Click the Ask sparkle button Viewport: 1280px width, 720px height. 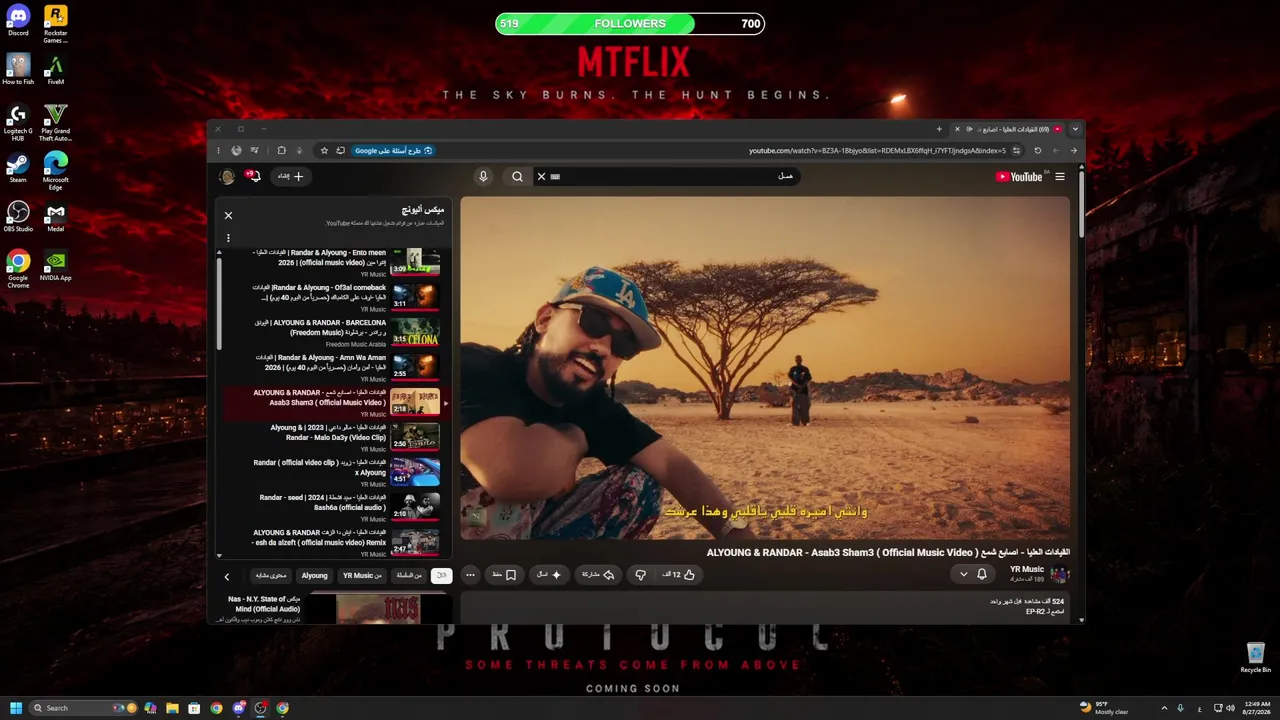point(548,575)
